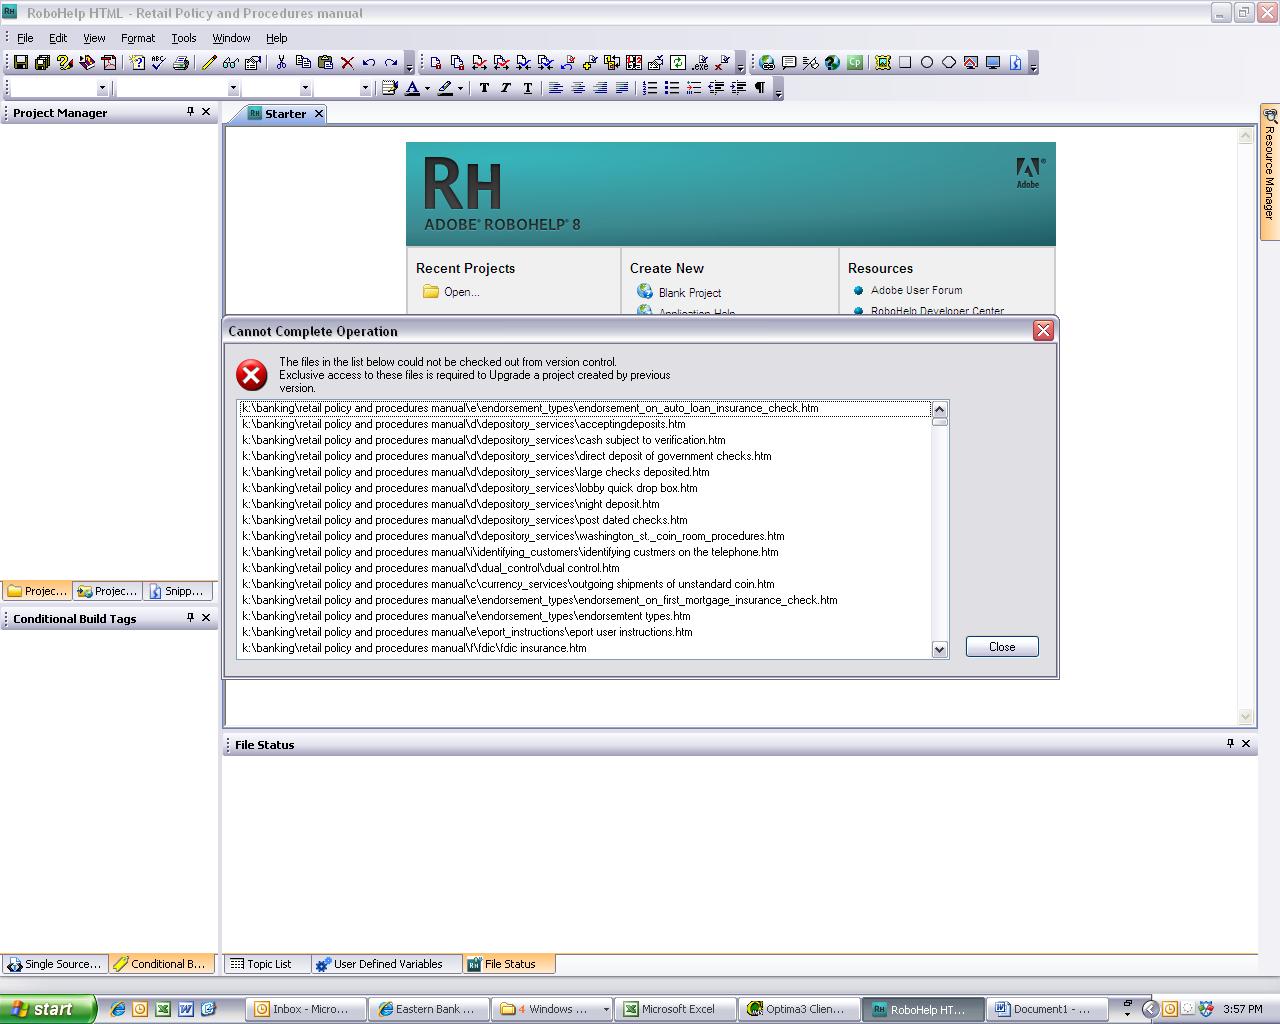Image resolution: width=1280 pixels, height=1024 pixels.
Task: Open Microsoft Excel from the taskbar
Action: tap(675, 1009)
